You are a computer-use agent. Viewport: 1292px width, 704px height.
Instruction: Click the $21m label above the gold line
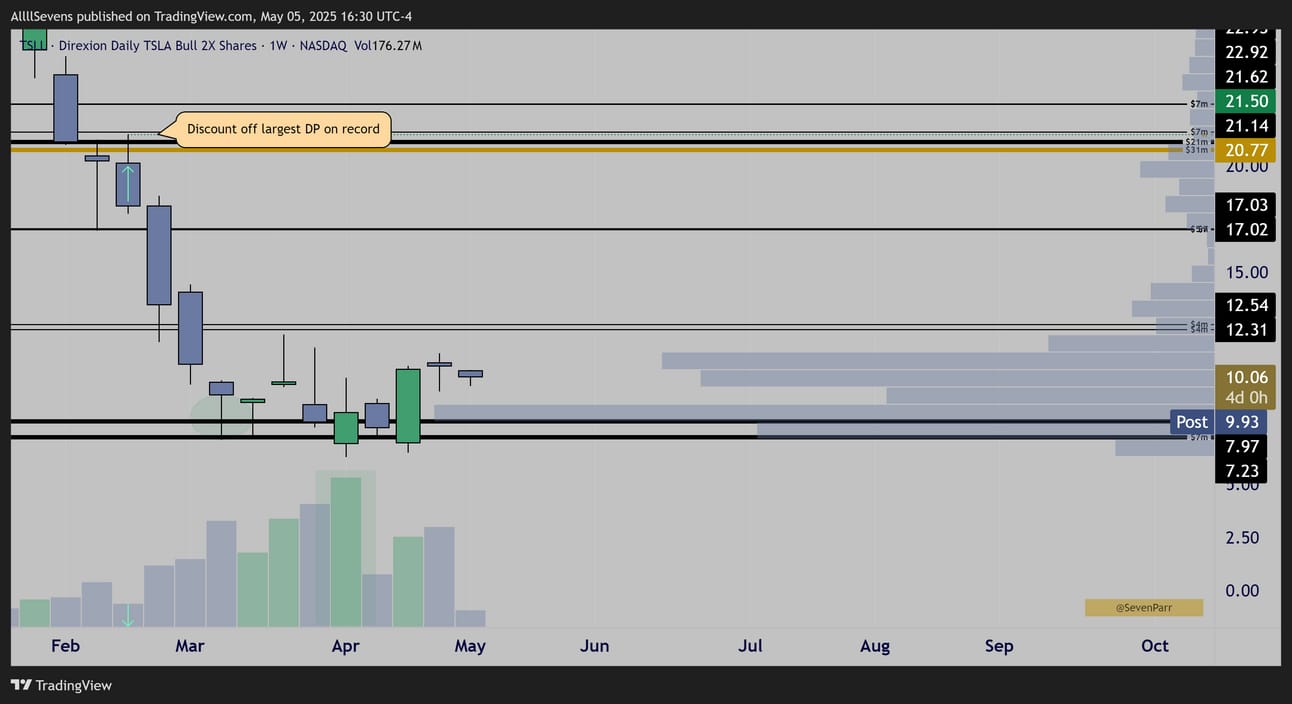1196,142
